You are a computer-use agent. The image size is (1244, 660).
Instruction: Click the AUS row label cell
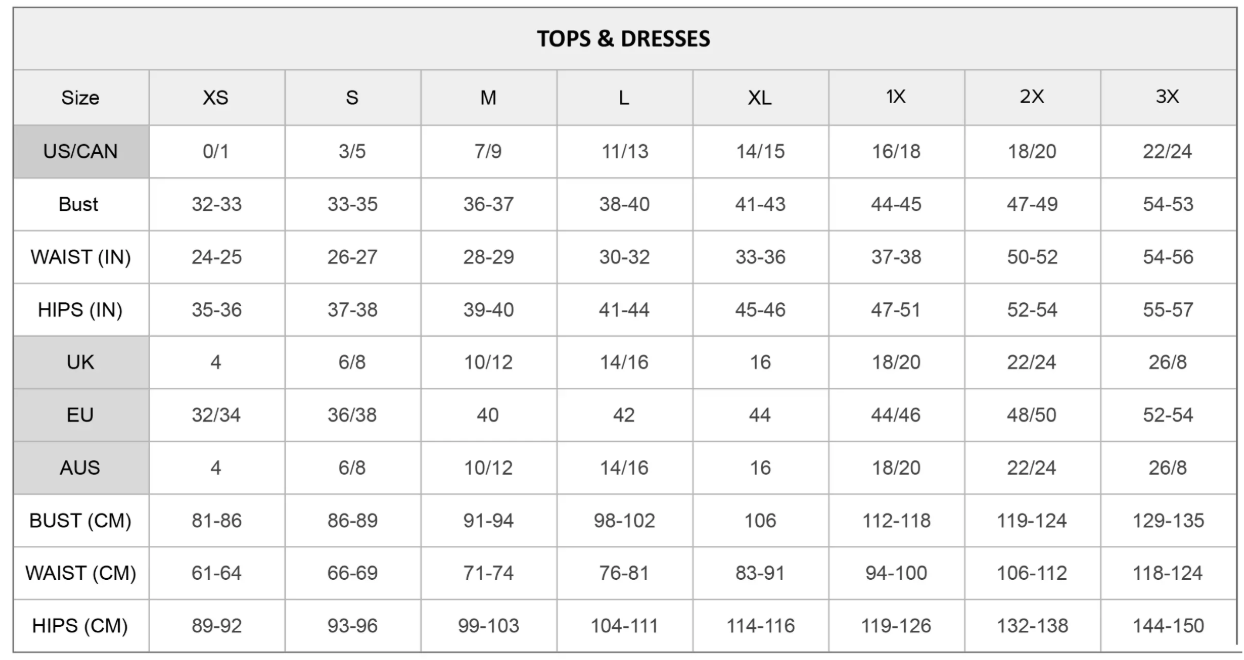pos(81,468)
